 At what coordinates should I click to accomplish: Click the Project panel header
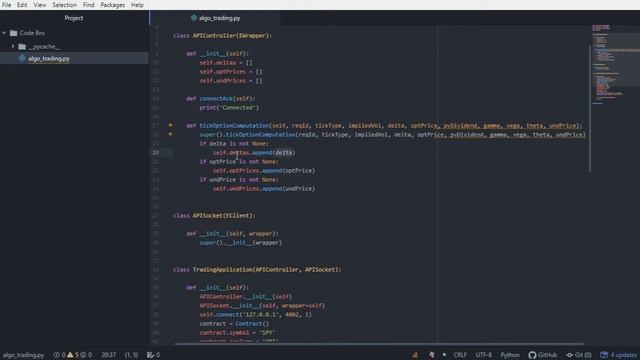tap(74, 18)
